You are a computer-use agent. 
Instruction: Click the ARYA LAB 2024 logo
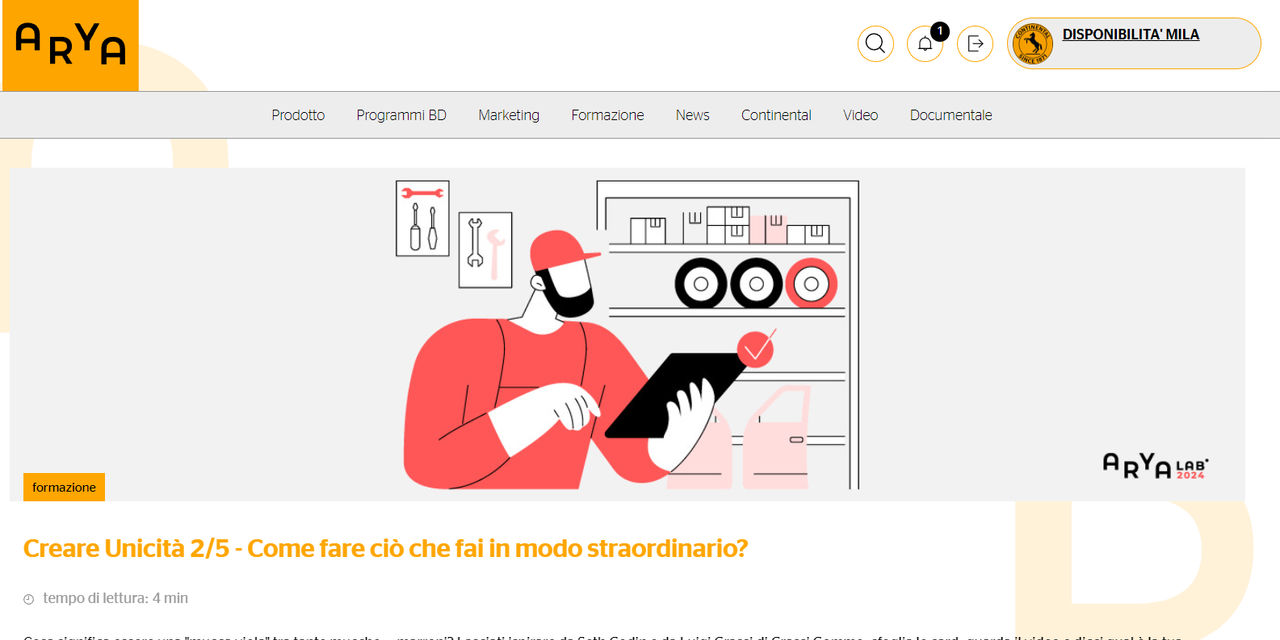[1156, 465]
